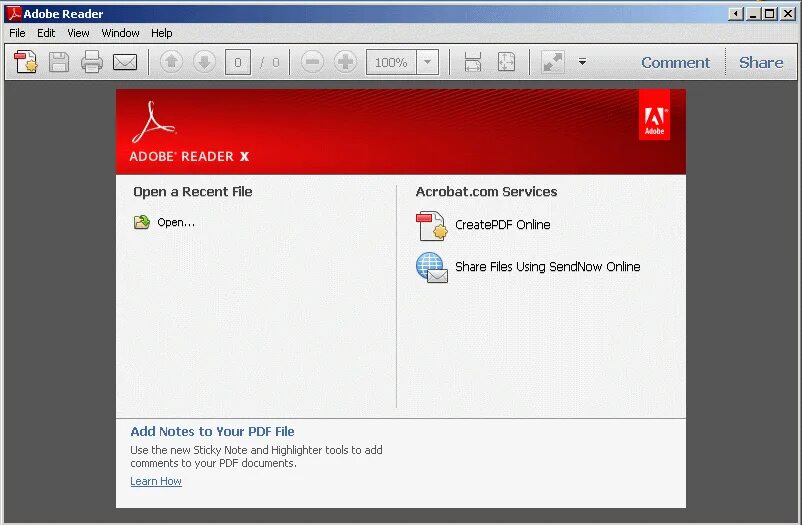
Task: Click the Adobe logo in red banner
Action: point(654,115)
